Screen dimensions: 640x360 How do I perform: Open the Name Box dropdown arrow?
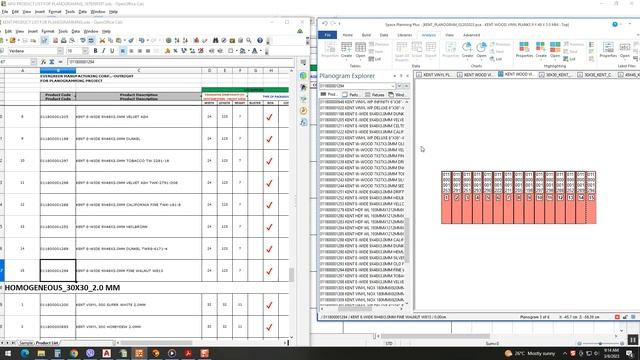pos(33,62)
